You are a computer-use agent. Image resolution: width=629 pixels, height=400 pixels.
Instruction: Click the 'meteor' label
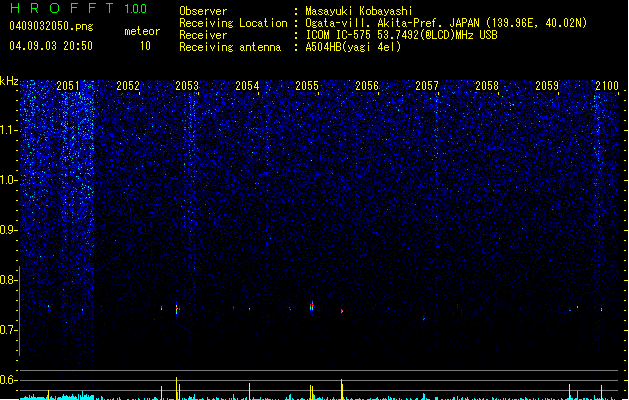(142, 31)
